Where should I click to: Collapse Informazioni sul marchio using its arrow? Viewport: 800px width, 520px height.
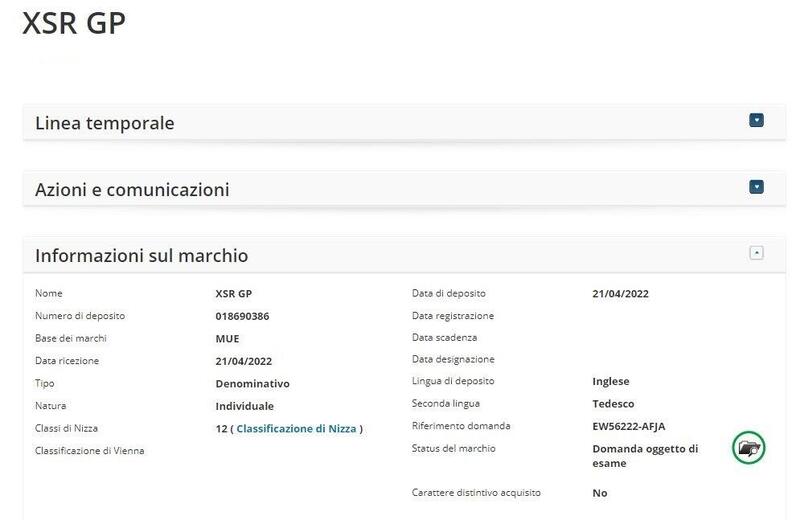[756, 253]
